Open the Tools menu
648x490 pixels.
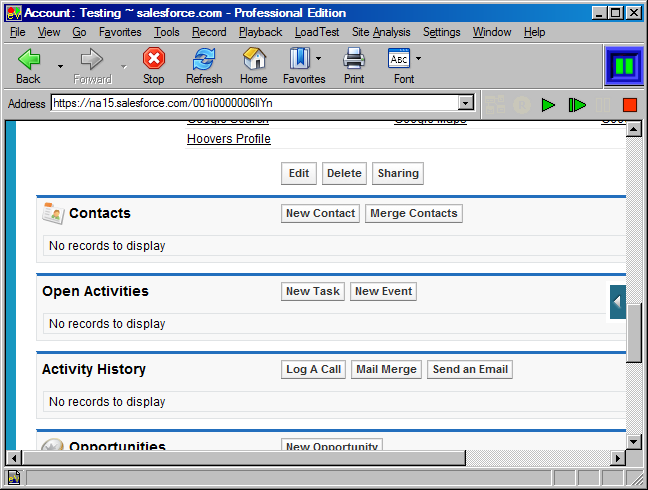pyautogui.click(x=167, y=32)
